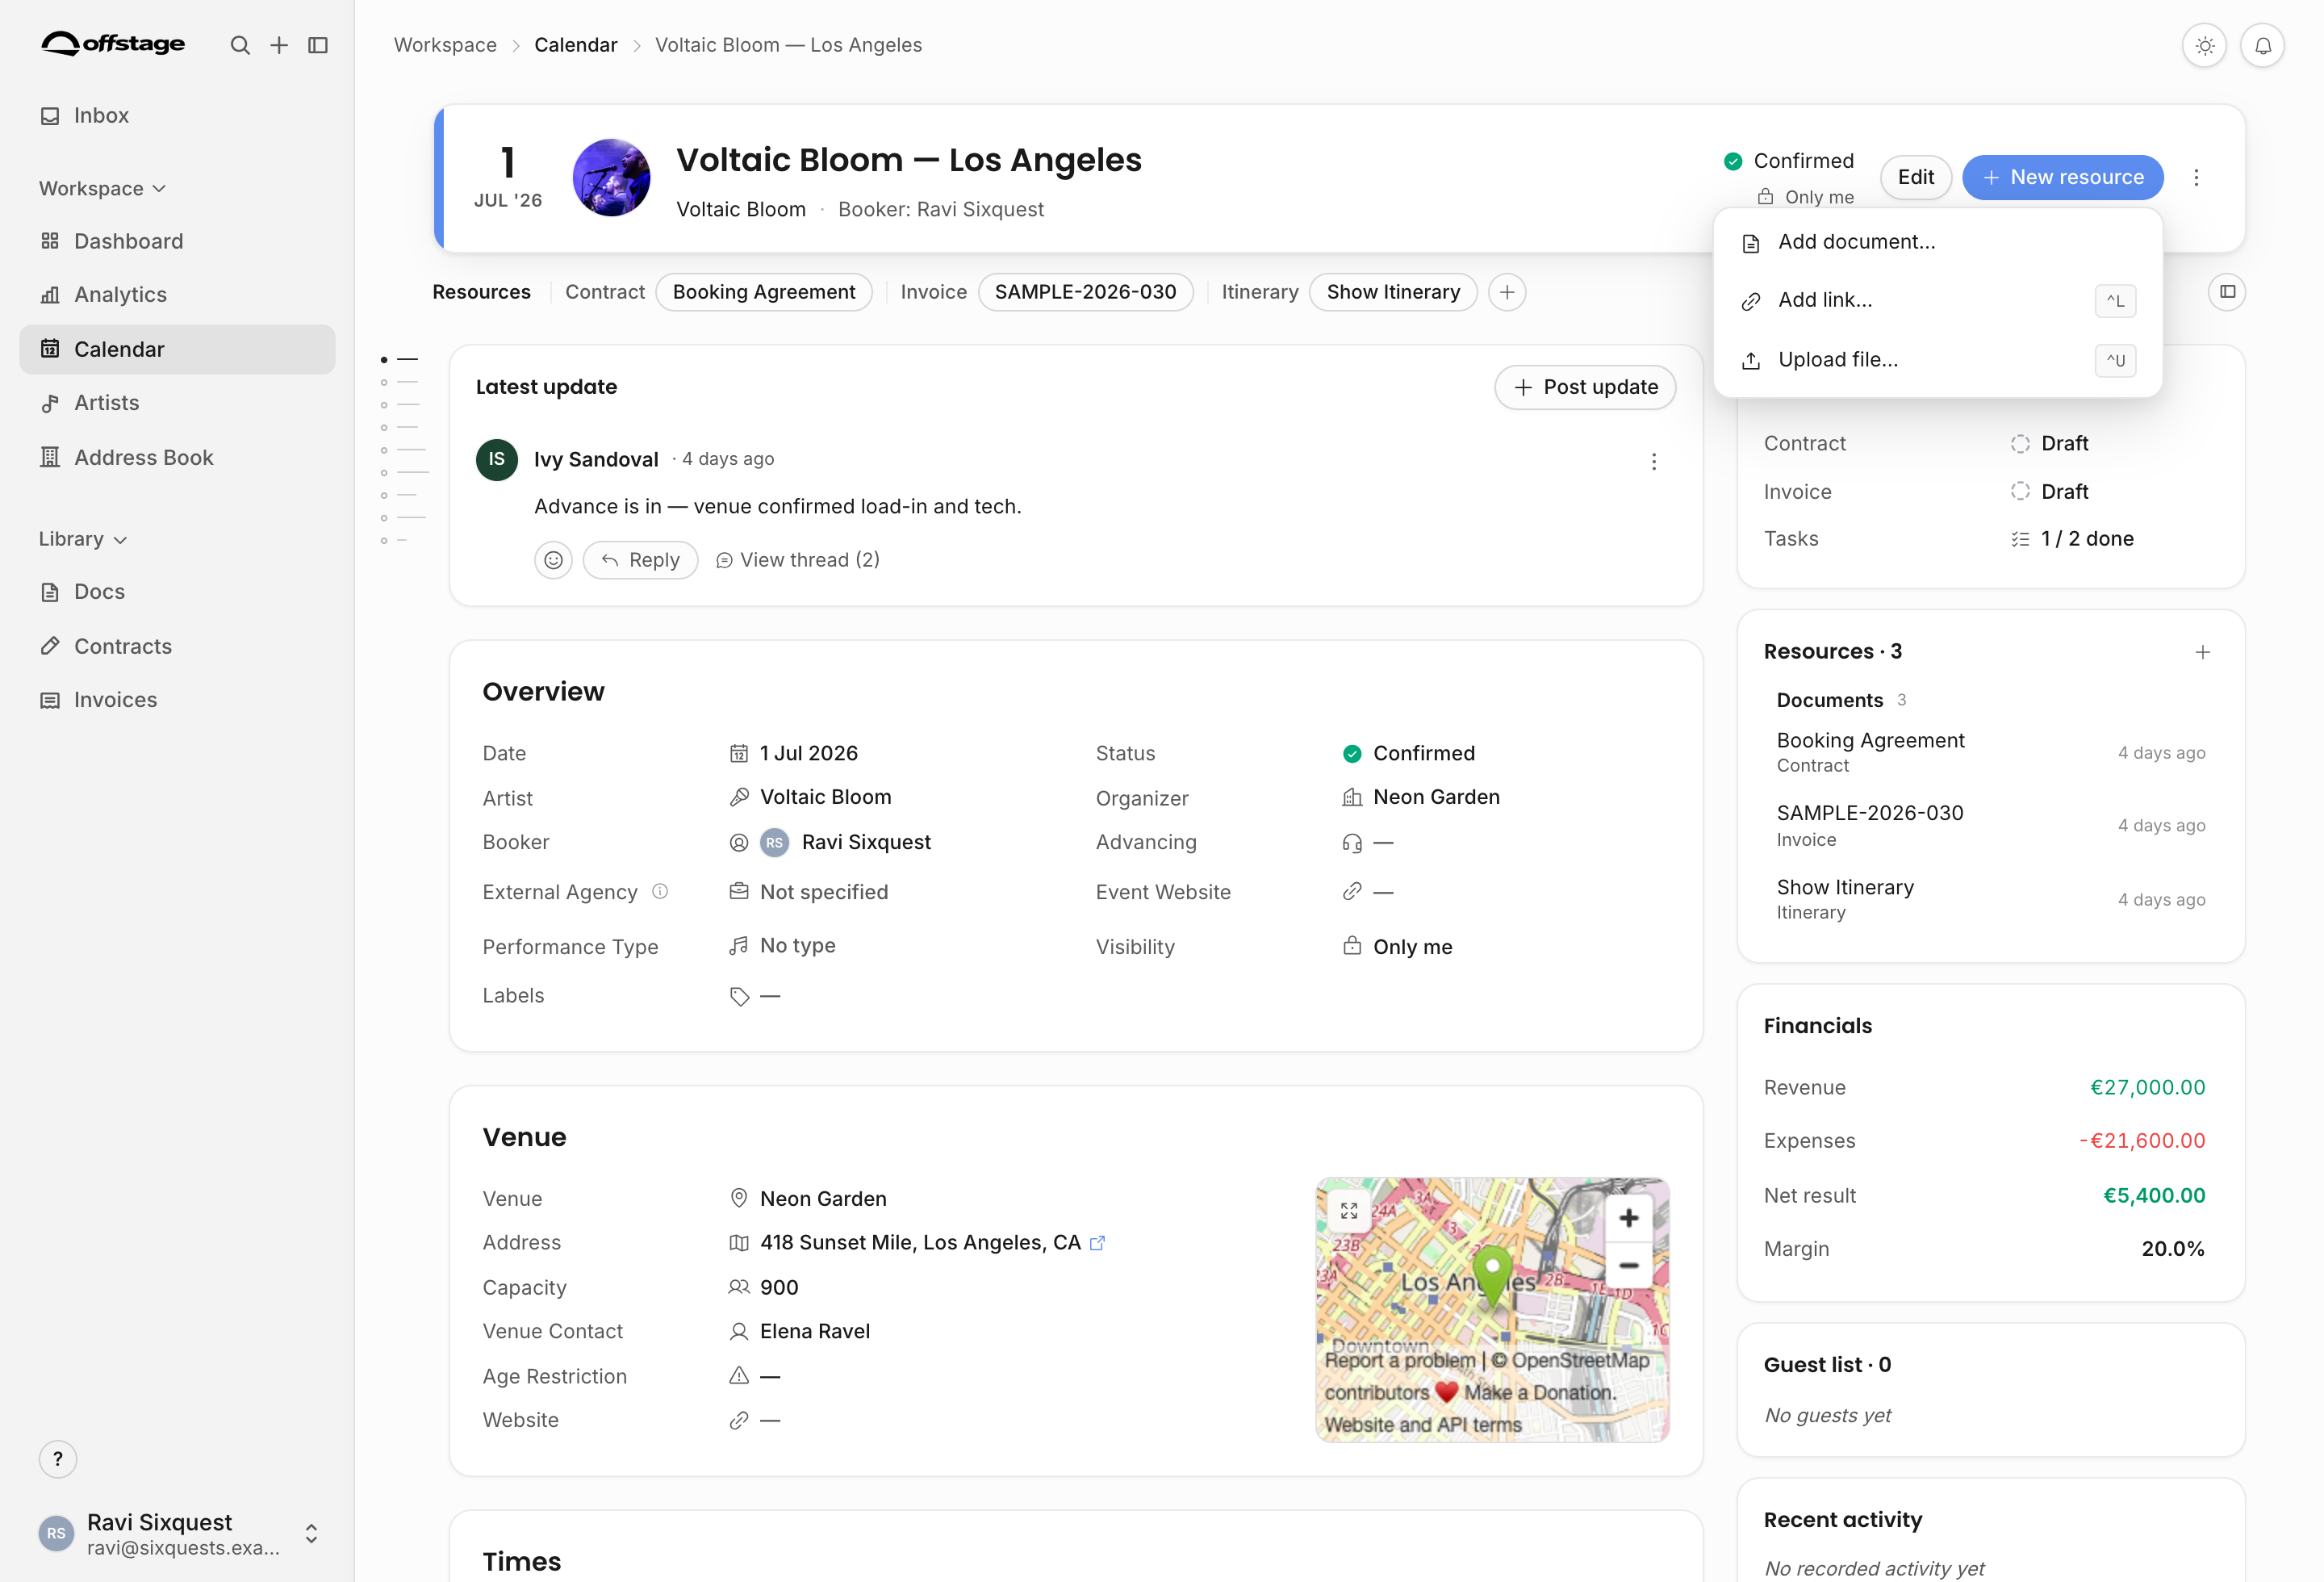Viewport: 2324px width, 1582px height.
Task: Click Elena Ravel venue contact
Action: click(x=814, y=1331)
